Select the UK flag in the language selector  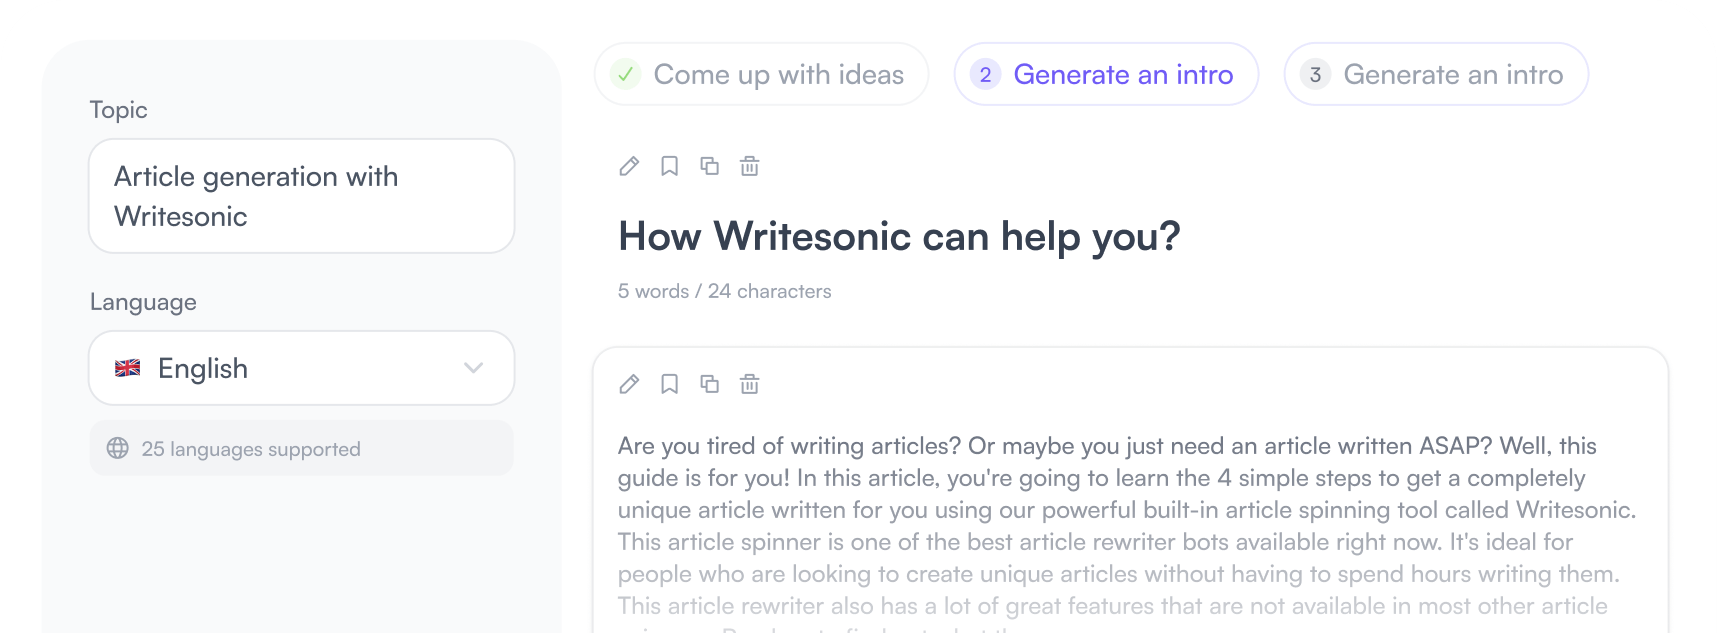point(129,368)
